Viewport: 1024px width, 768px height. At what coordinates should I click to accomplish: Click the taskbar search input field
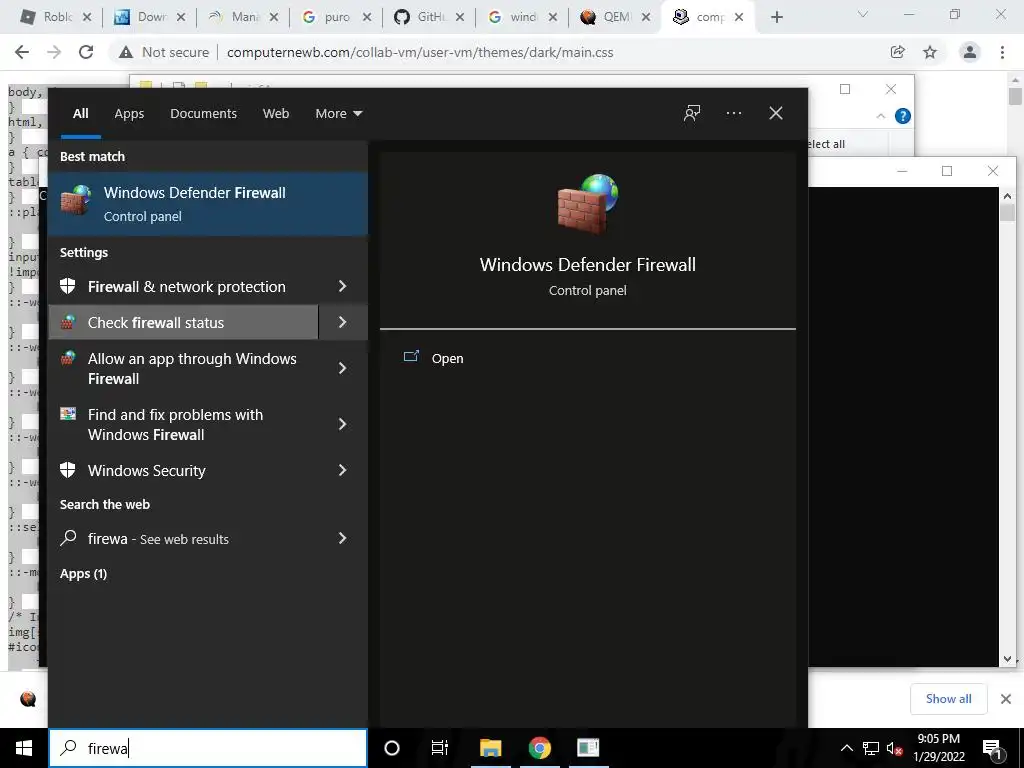(x=208, y=748)
